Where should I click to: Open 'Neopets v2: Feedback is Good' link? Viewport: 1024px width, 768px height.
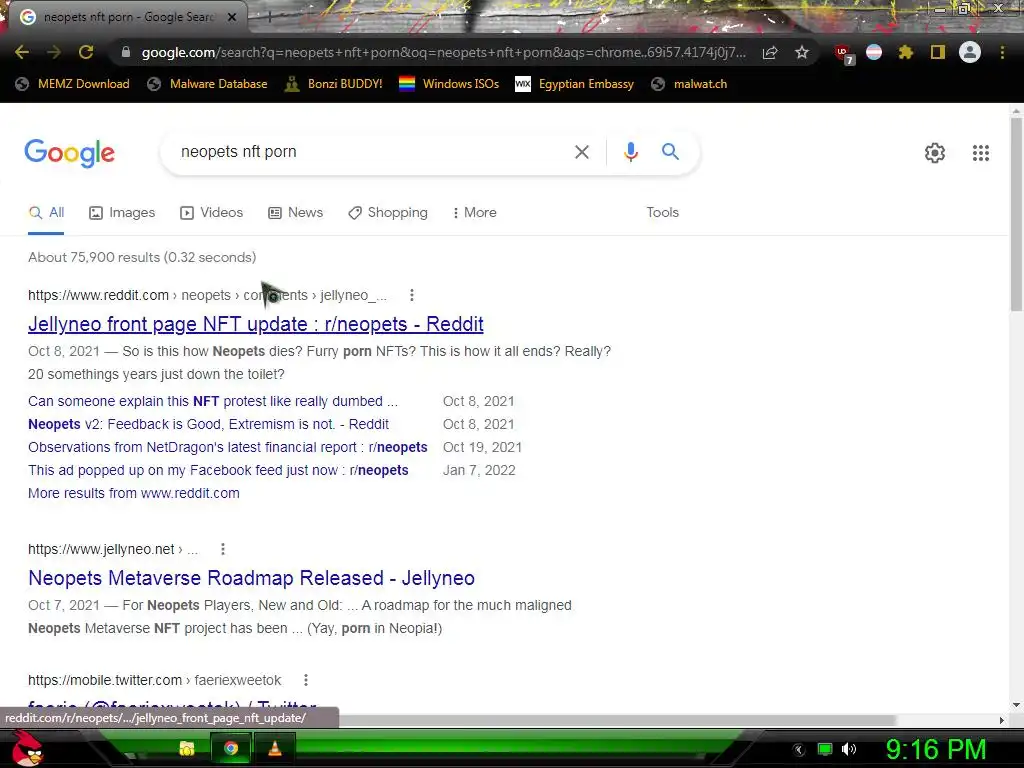tap(208, 424)
